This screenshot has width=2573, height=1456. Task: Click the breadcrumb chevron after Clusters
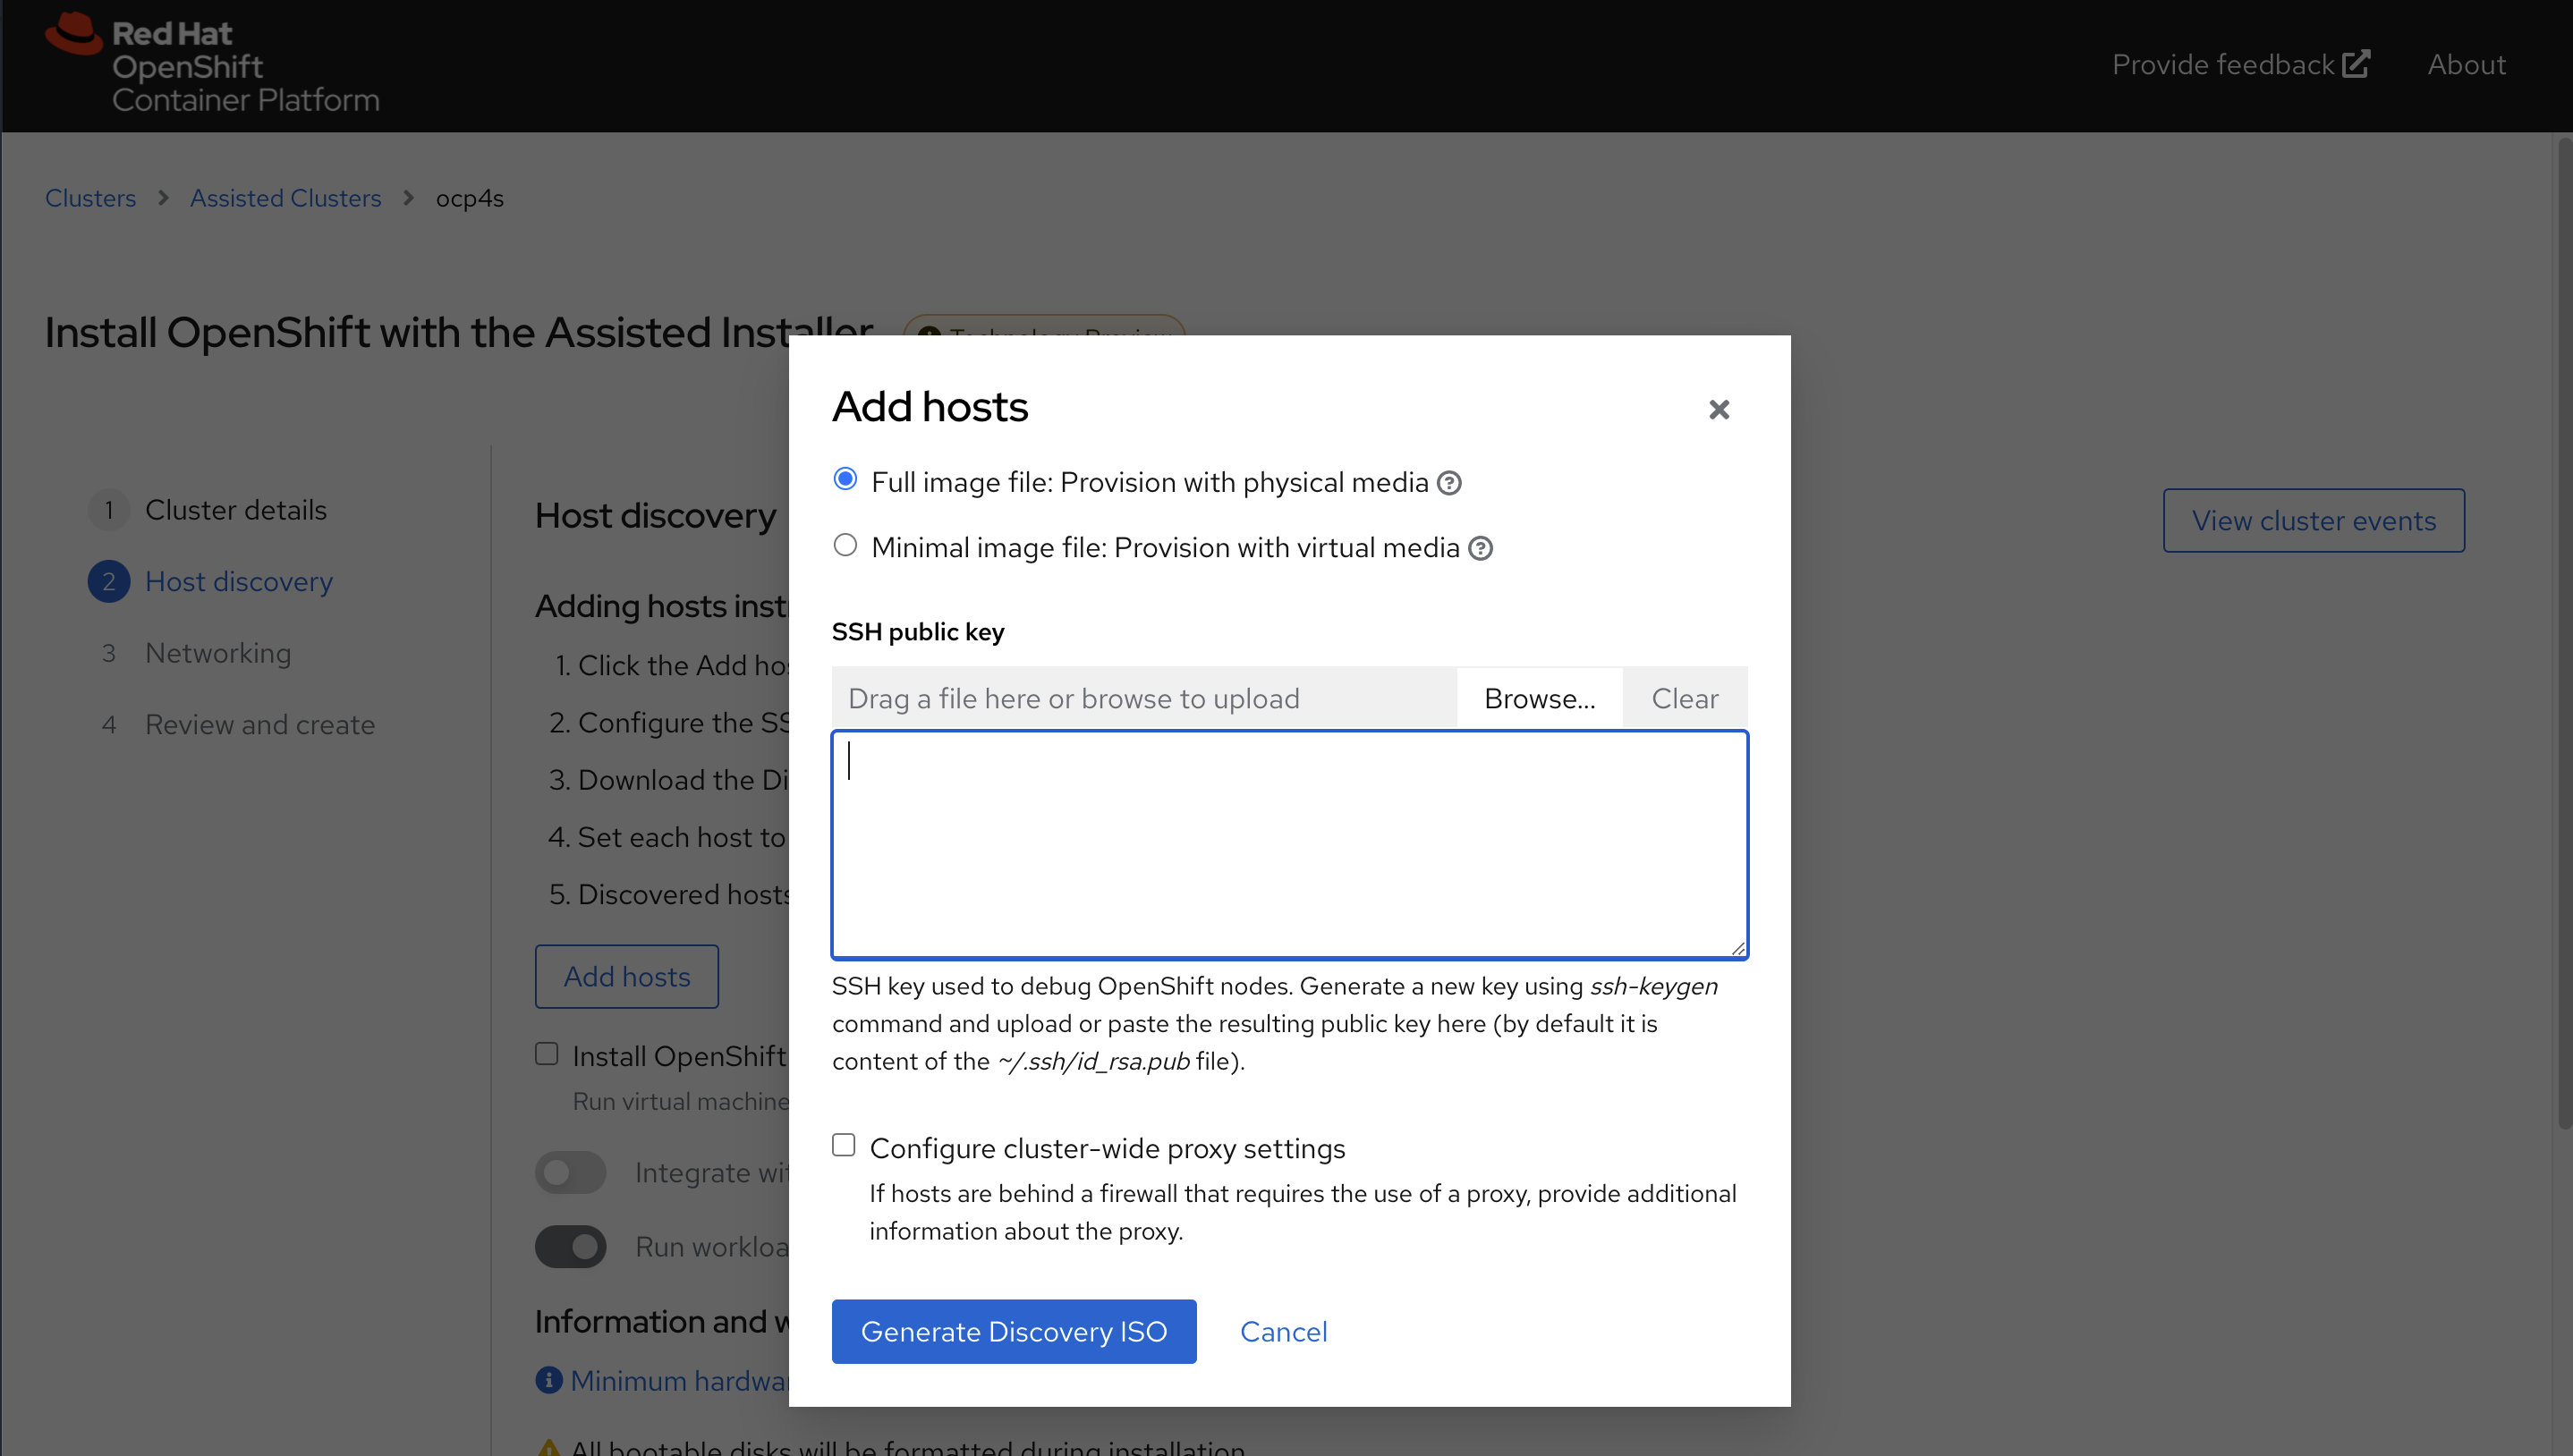click(163, 198)
